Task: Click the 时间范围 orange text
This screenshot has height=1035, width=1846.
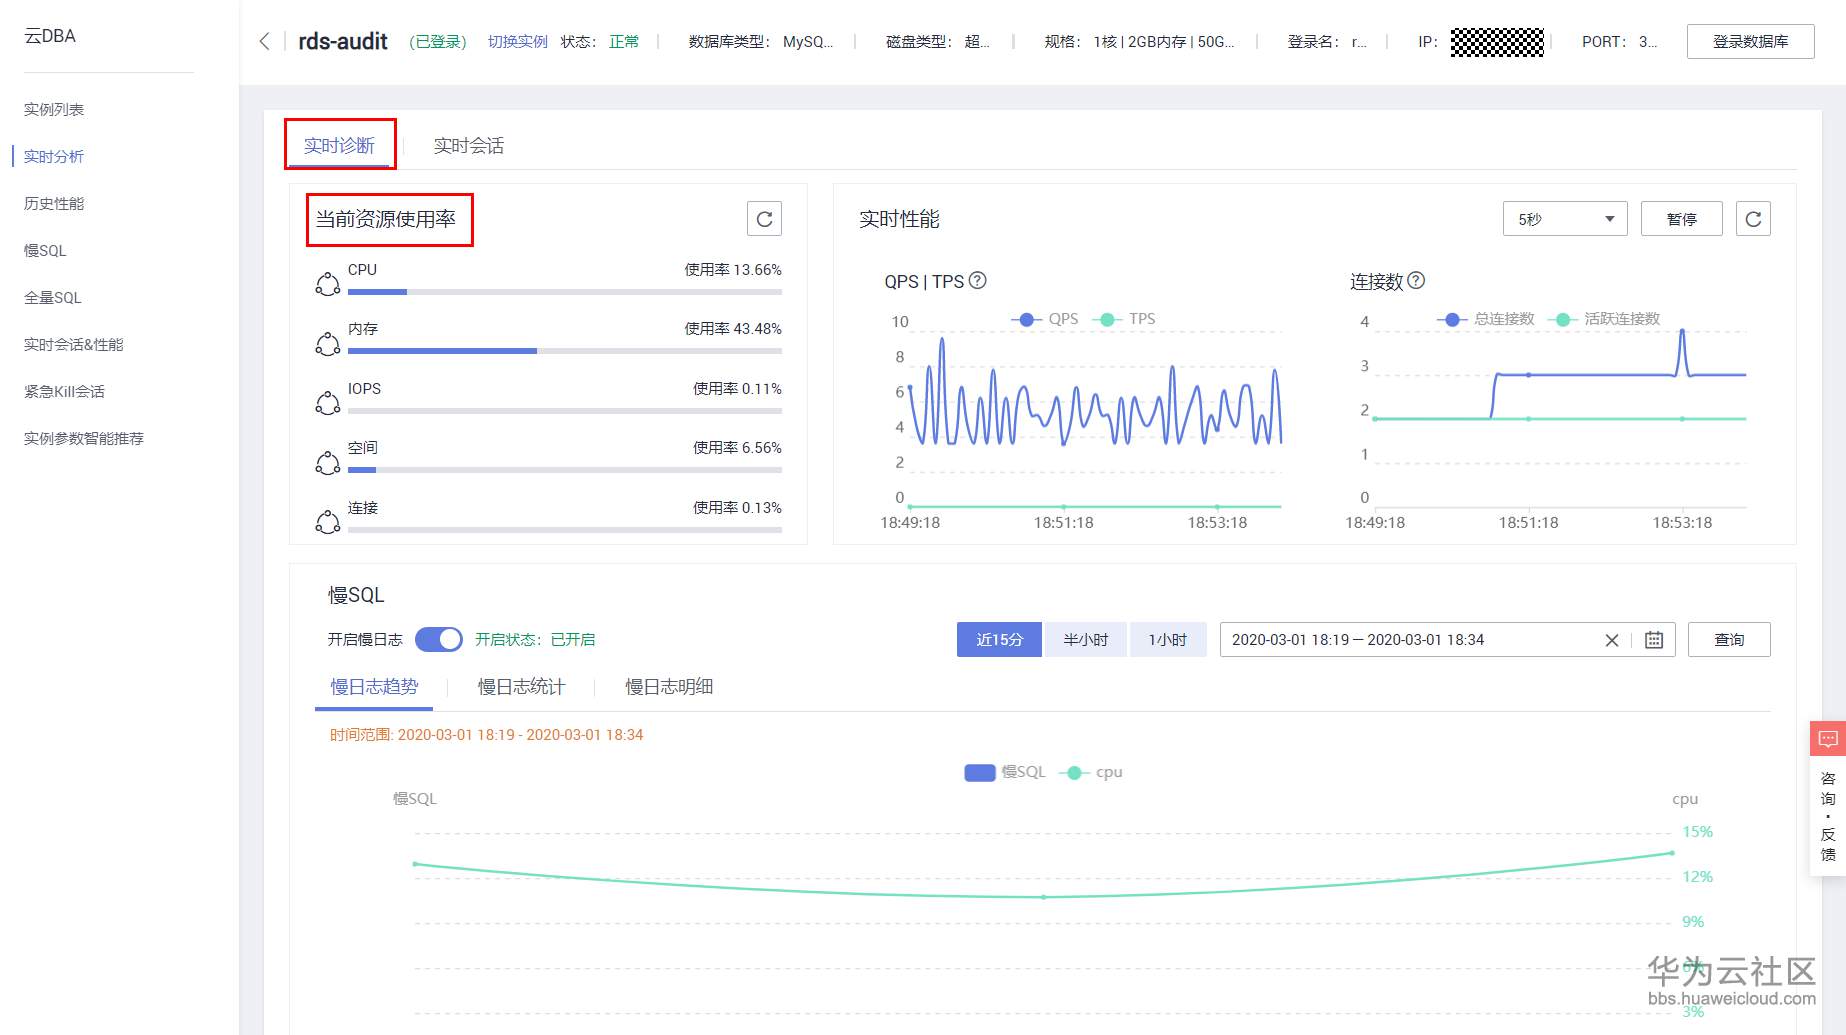Action: (486, 735)
